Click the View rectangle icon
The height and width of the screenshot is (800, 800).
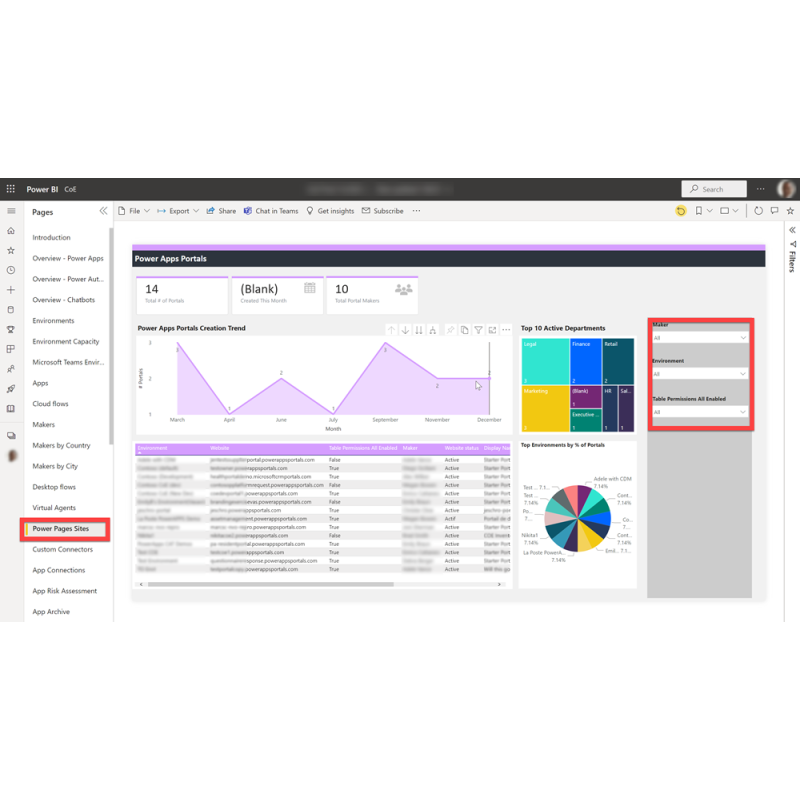[x=724, y=211]
